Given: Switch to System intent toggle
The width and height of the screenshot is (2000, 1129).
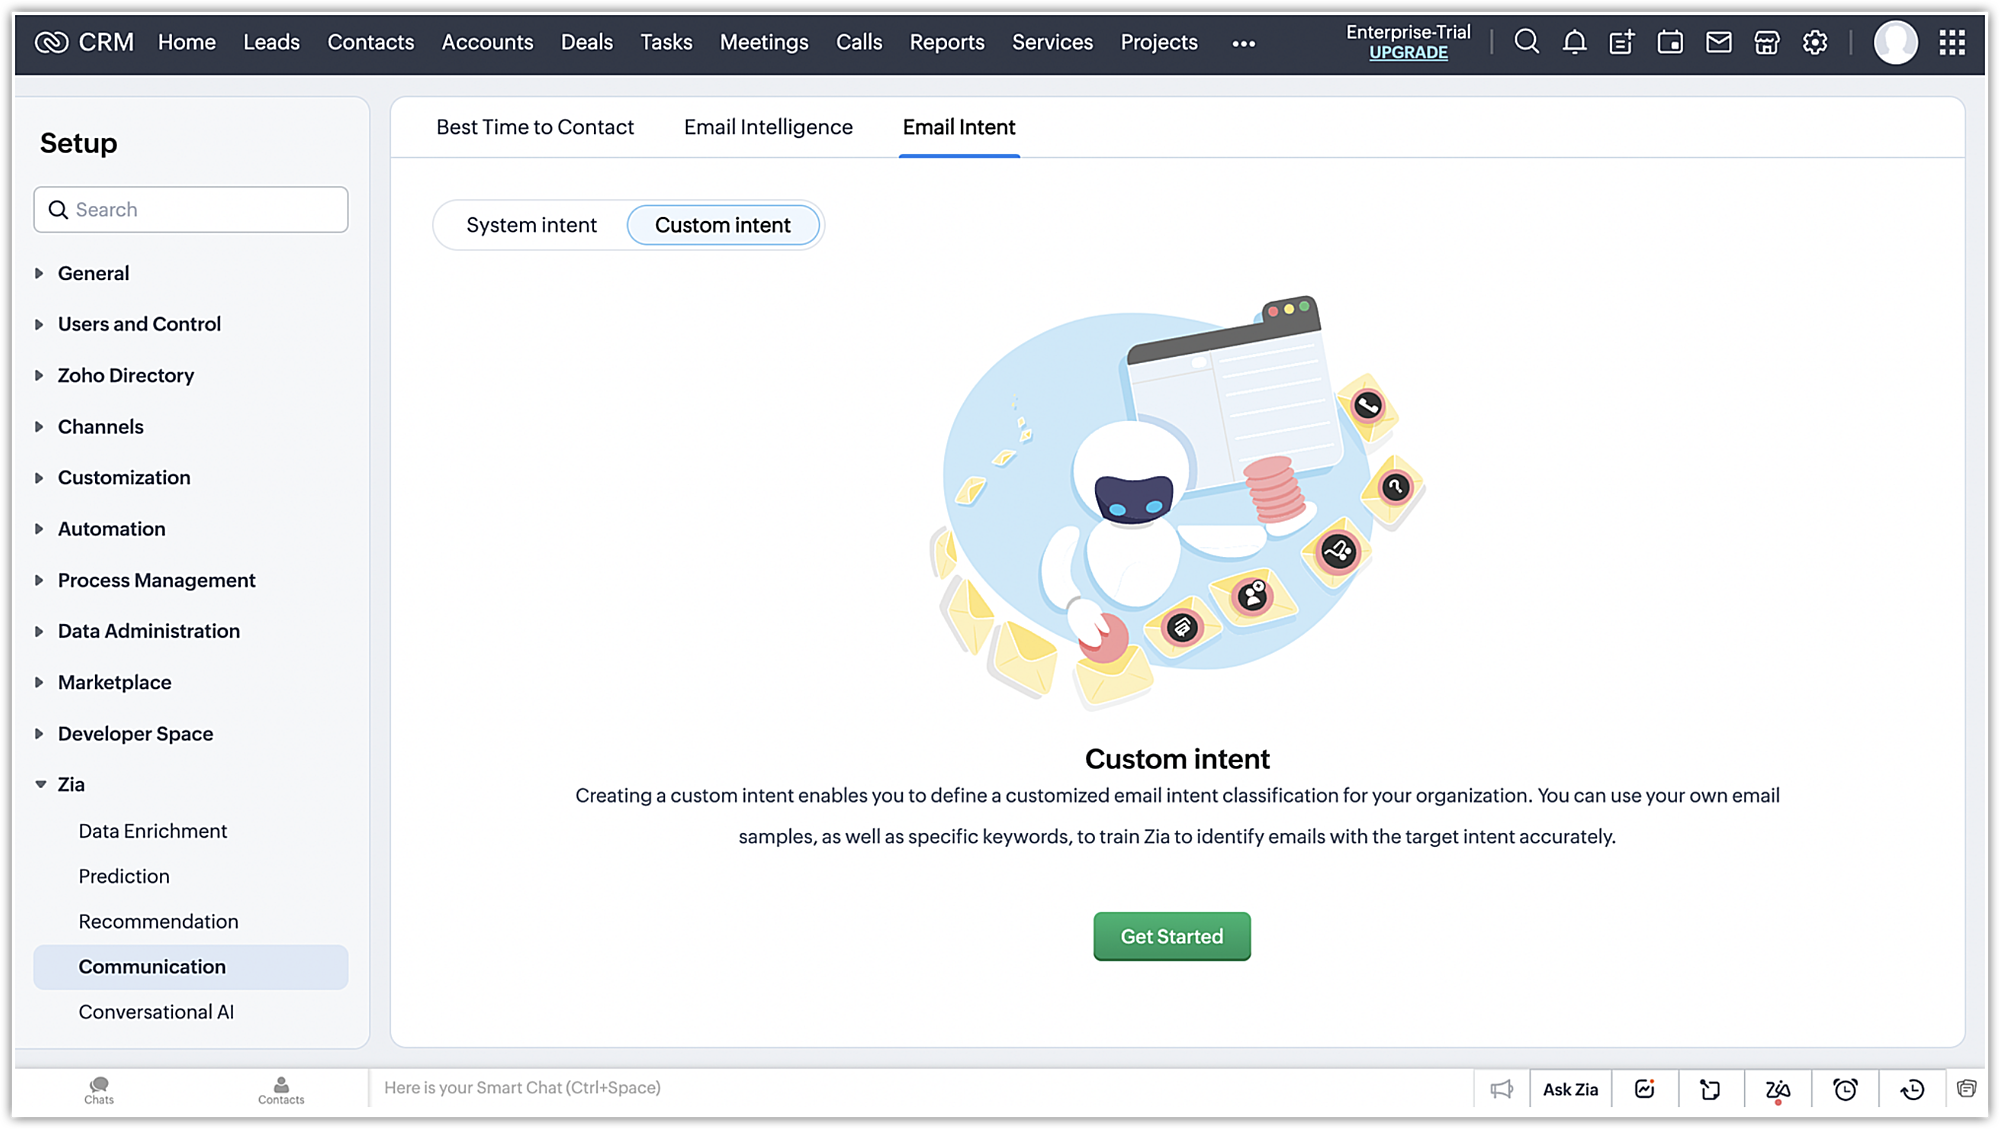Looking at the screenshot, I should pos(531,225).
